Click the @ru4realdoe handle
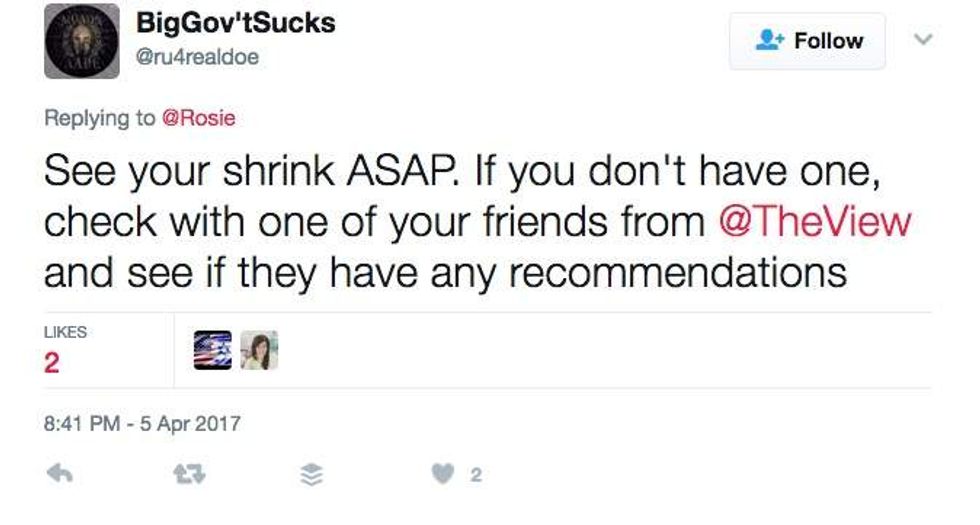 [x=198, y=57]
